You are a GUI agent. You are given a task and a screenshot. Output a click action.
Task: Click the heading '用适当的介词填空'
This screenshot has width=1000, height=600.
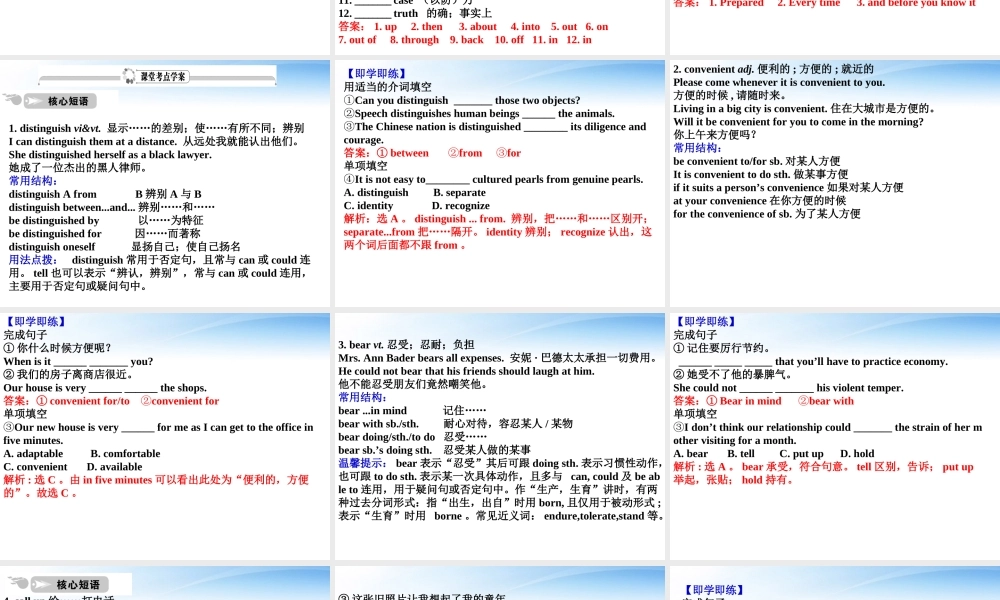click(x=388, y=87)
